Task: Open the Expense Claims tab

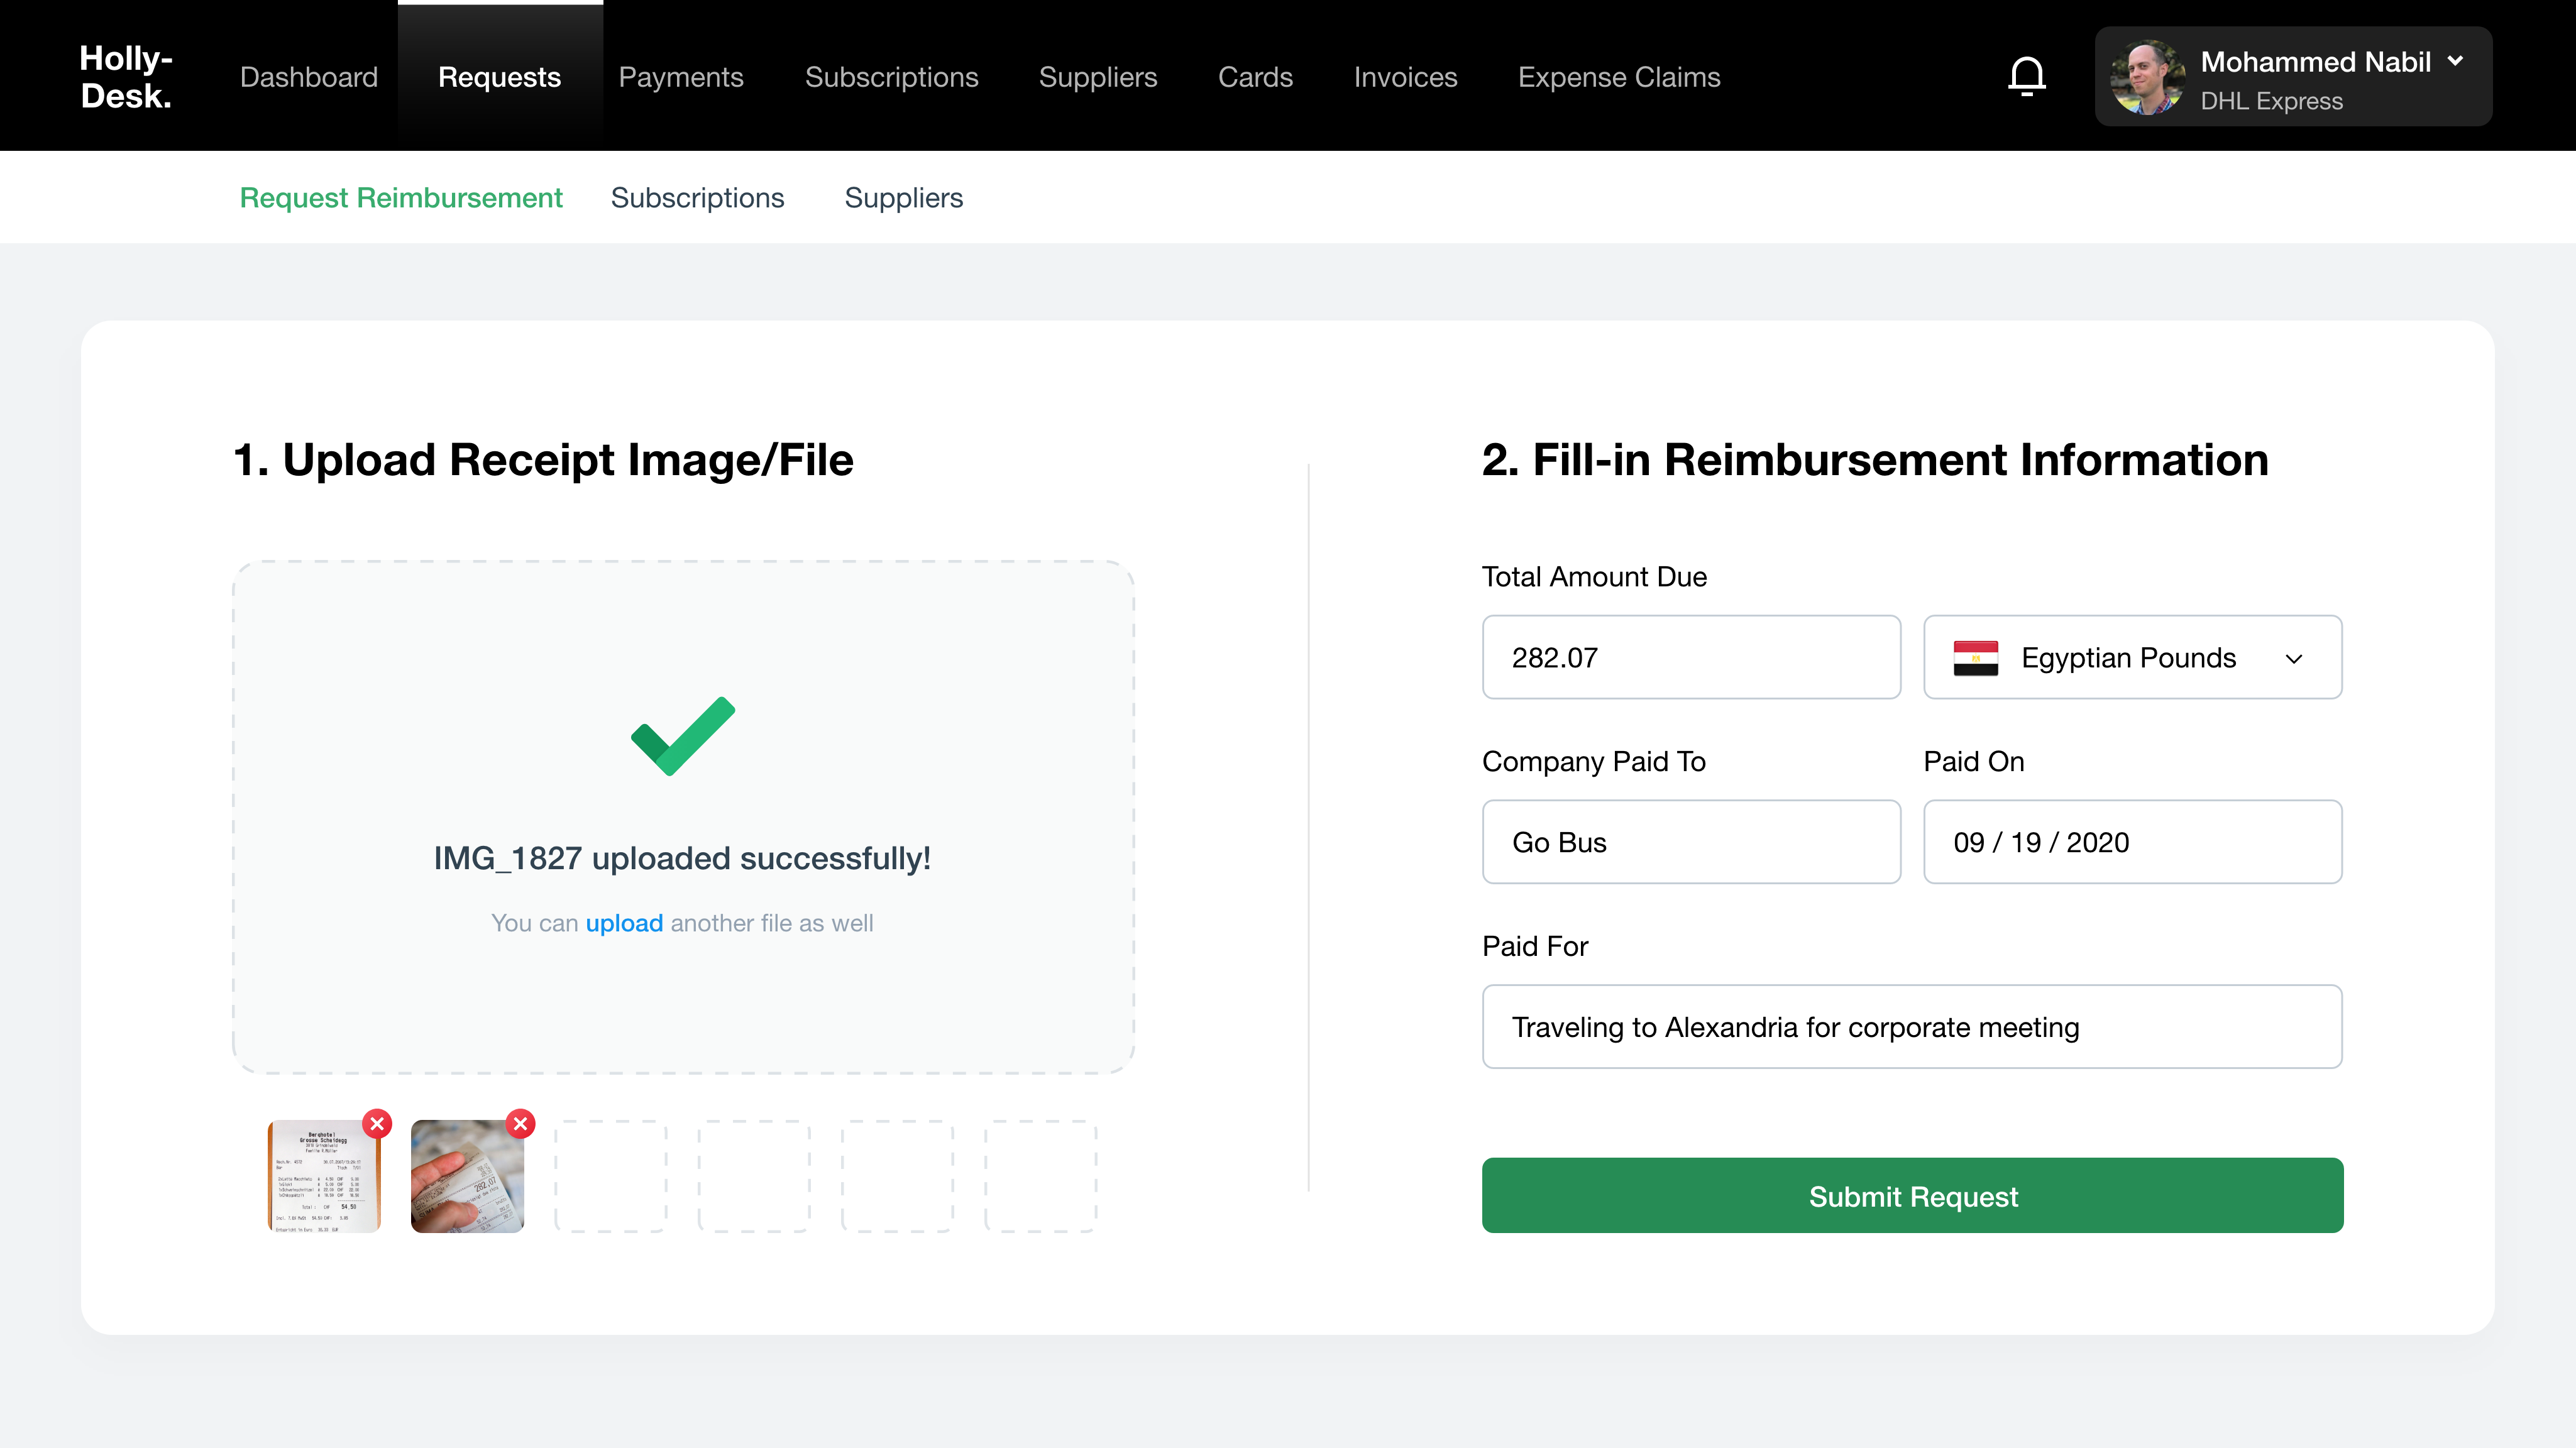Action: coord(1618,77)
